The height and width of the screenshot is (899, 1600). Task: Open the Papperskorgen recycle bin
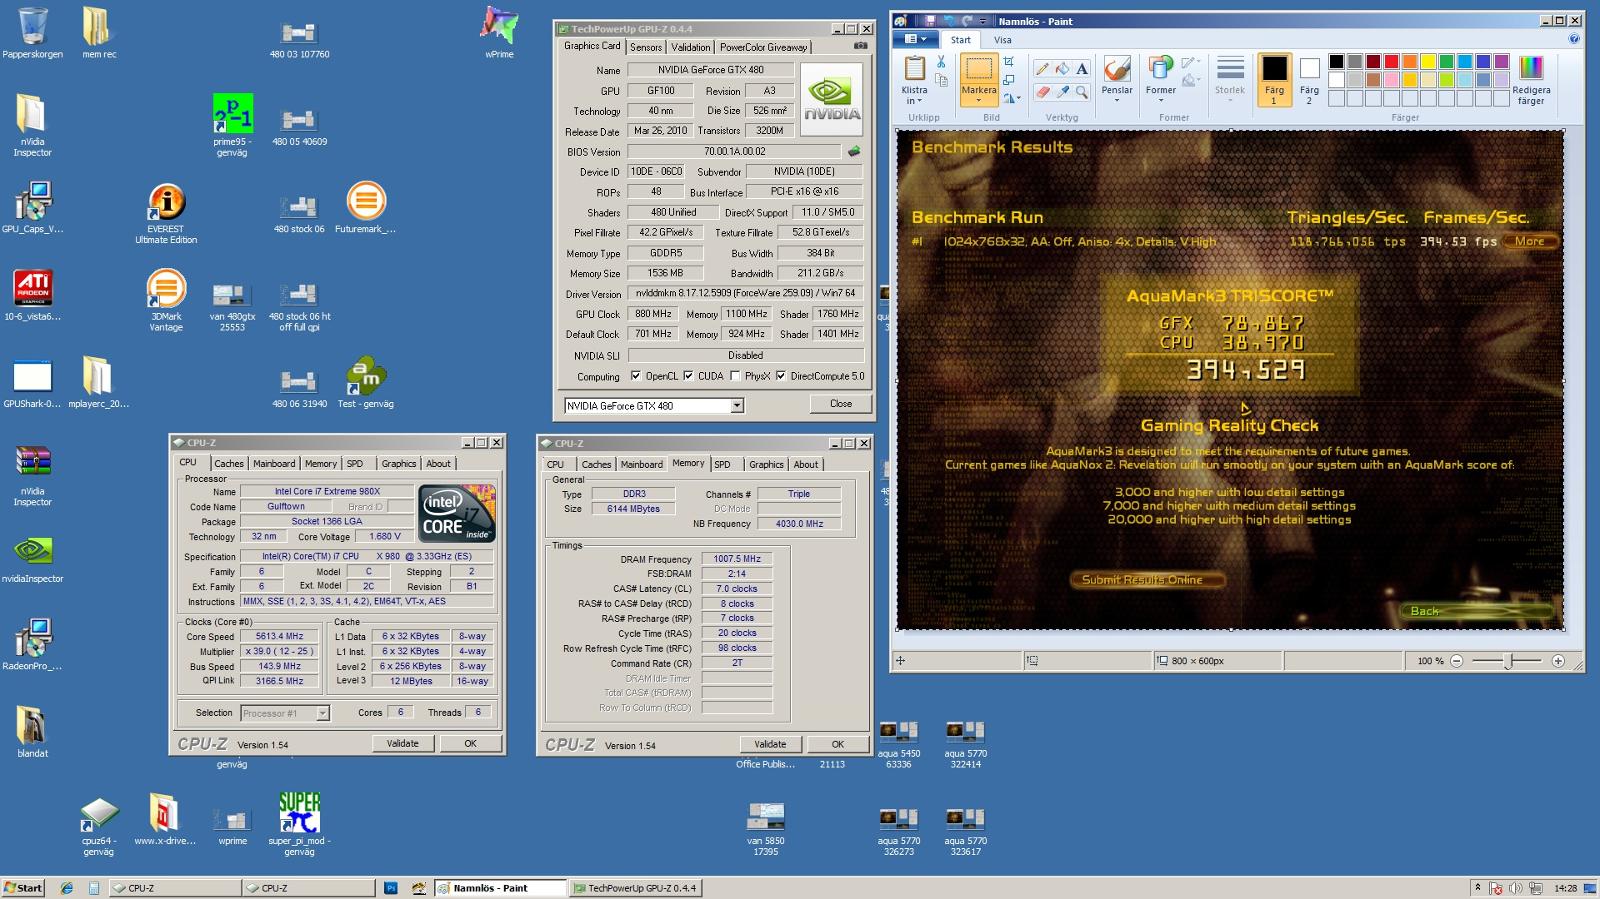pos(32,32)
